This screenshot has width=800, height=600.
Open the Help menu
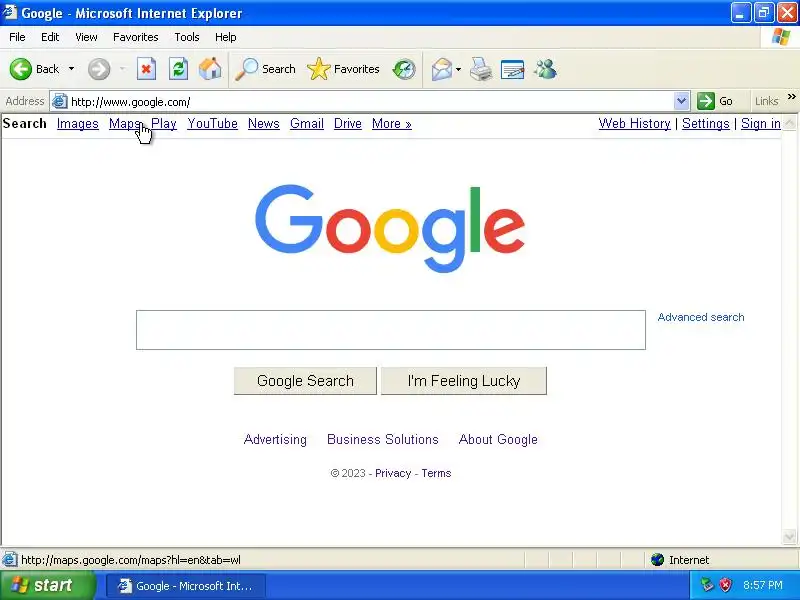226,37
